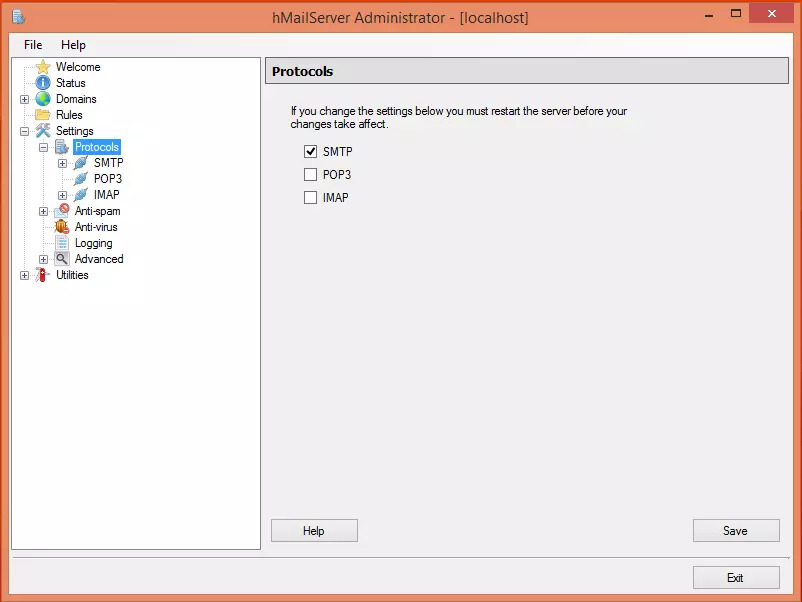Click the Logging notepad icon

[x=63, y=243]
